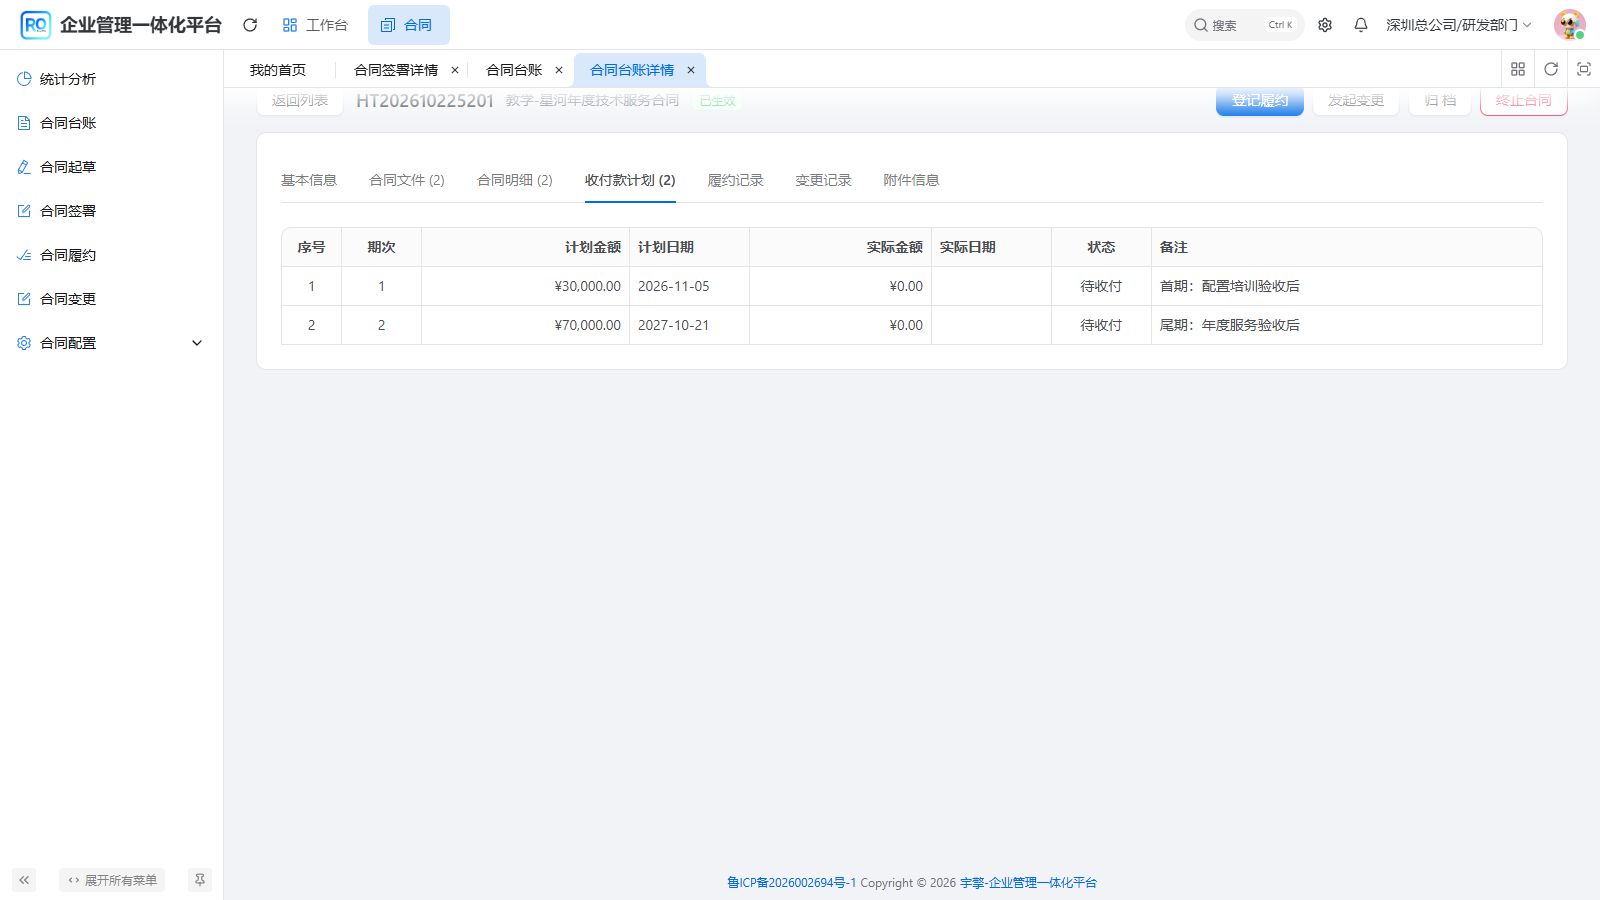Open the notification bell

pos(1361,25)
